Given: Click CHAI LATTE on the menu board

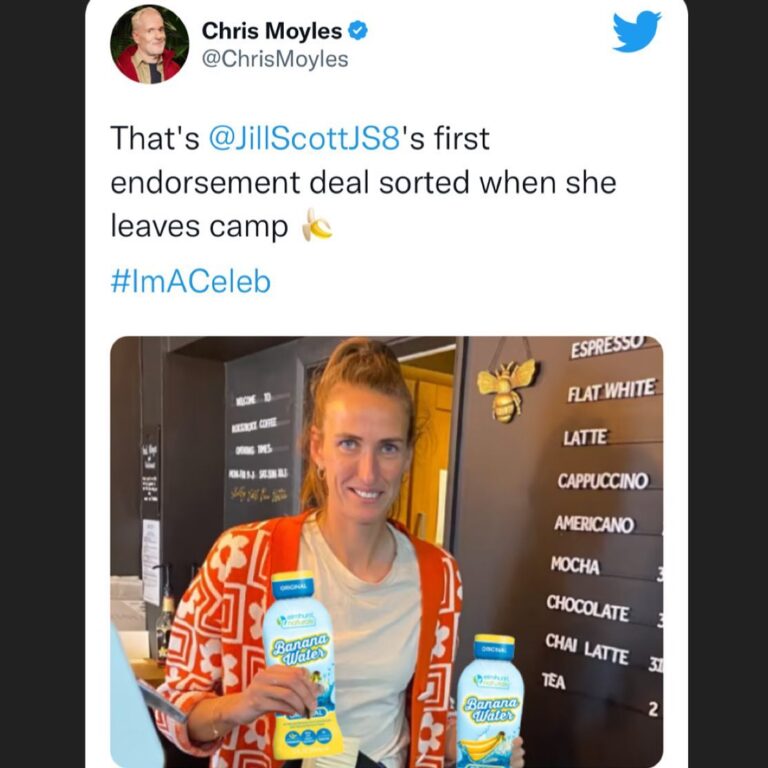Looking at the screenshot, I should 587,648.
